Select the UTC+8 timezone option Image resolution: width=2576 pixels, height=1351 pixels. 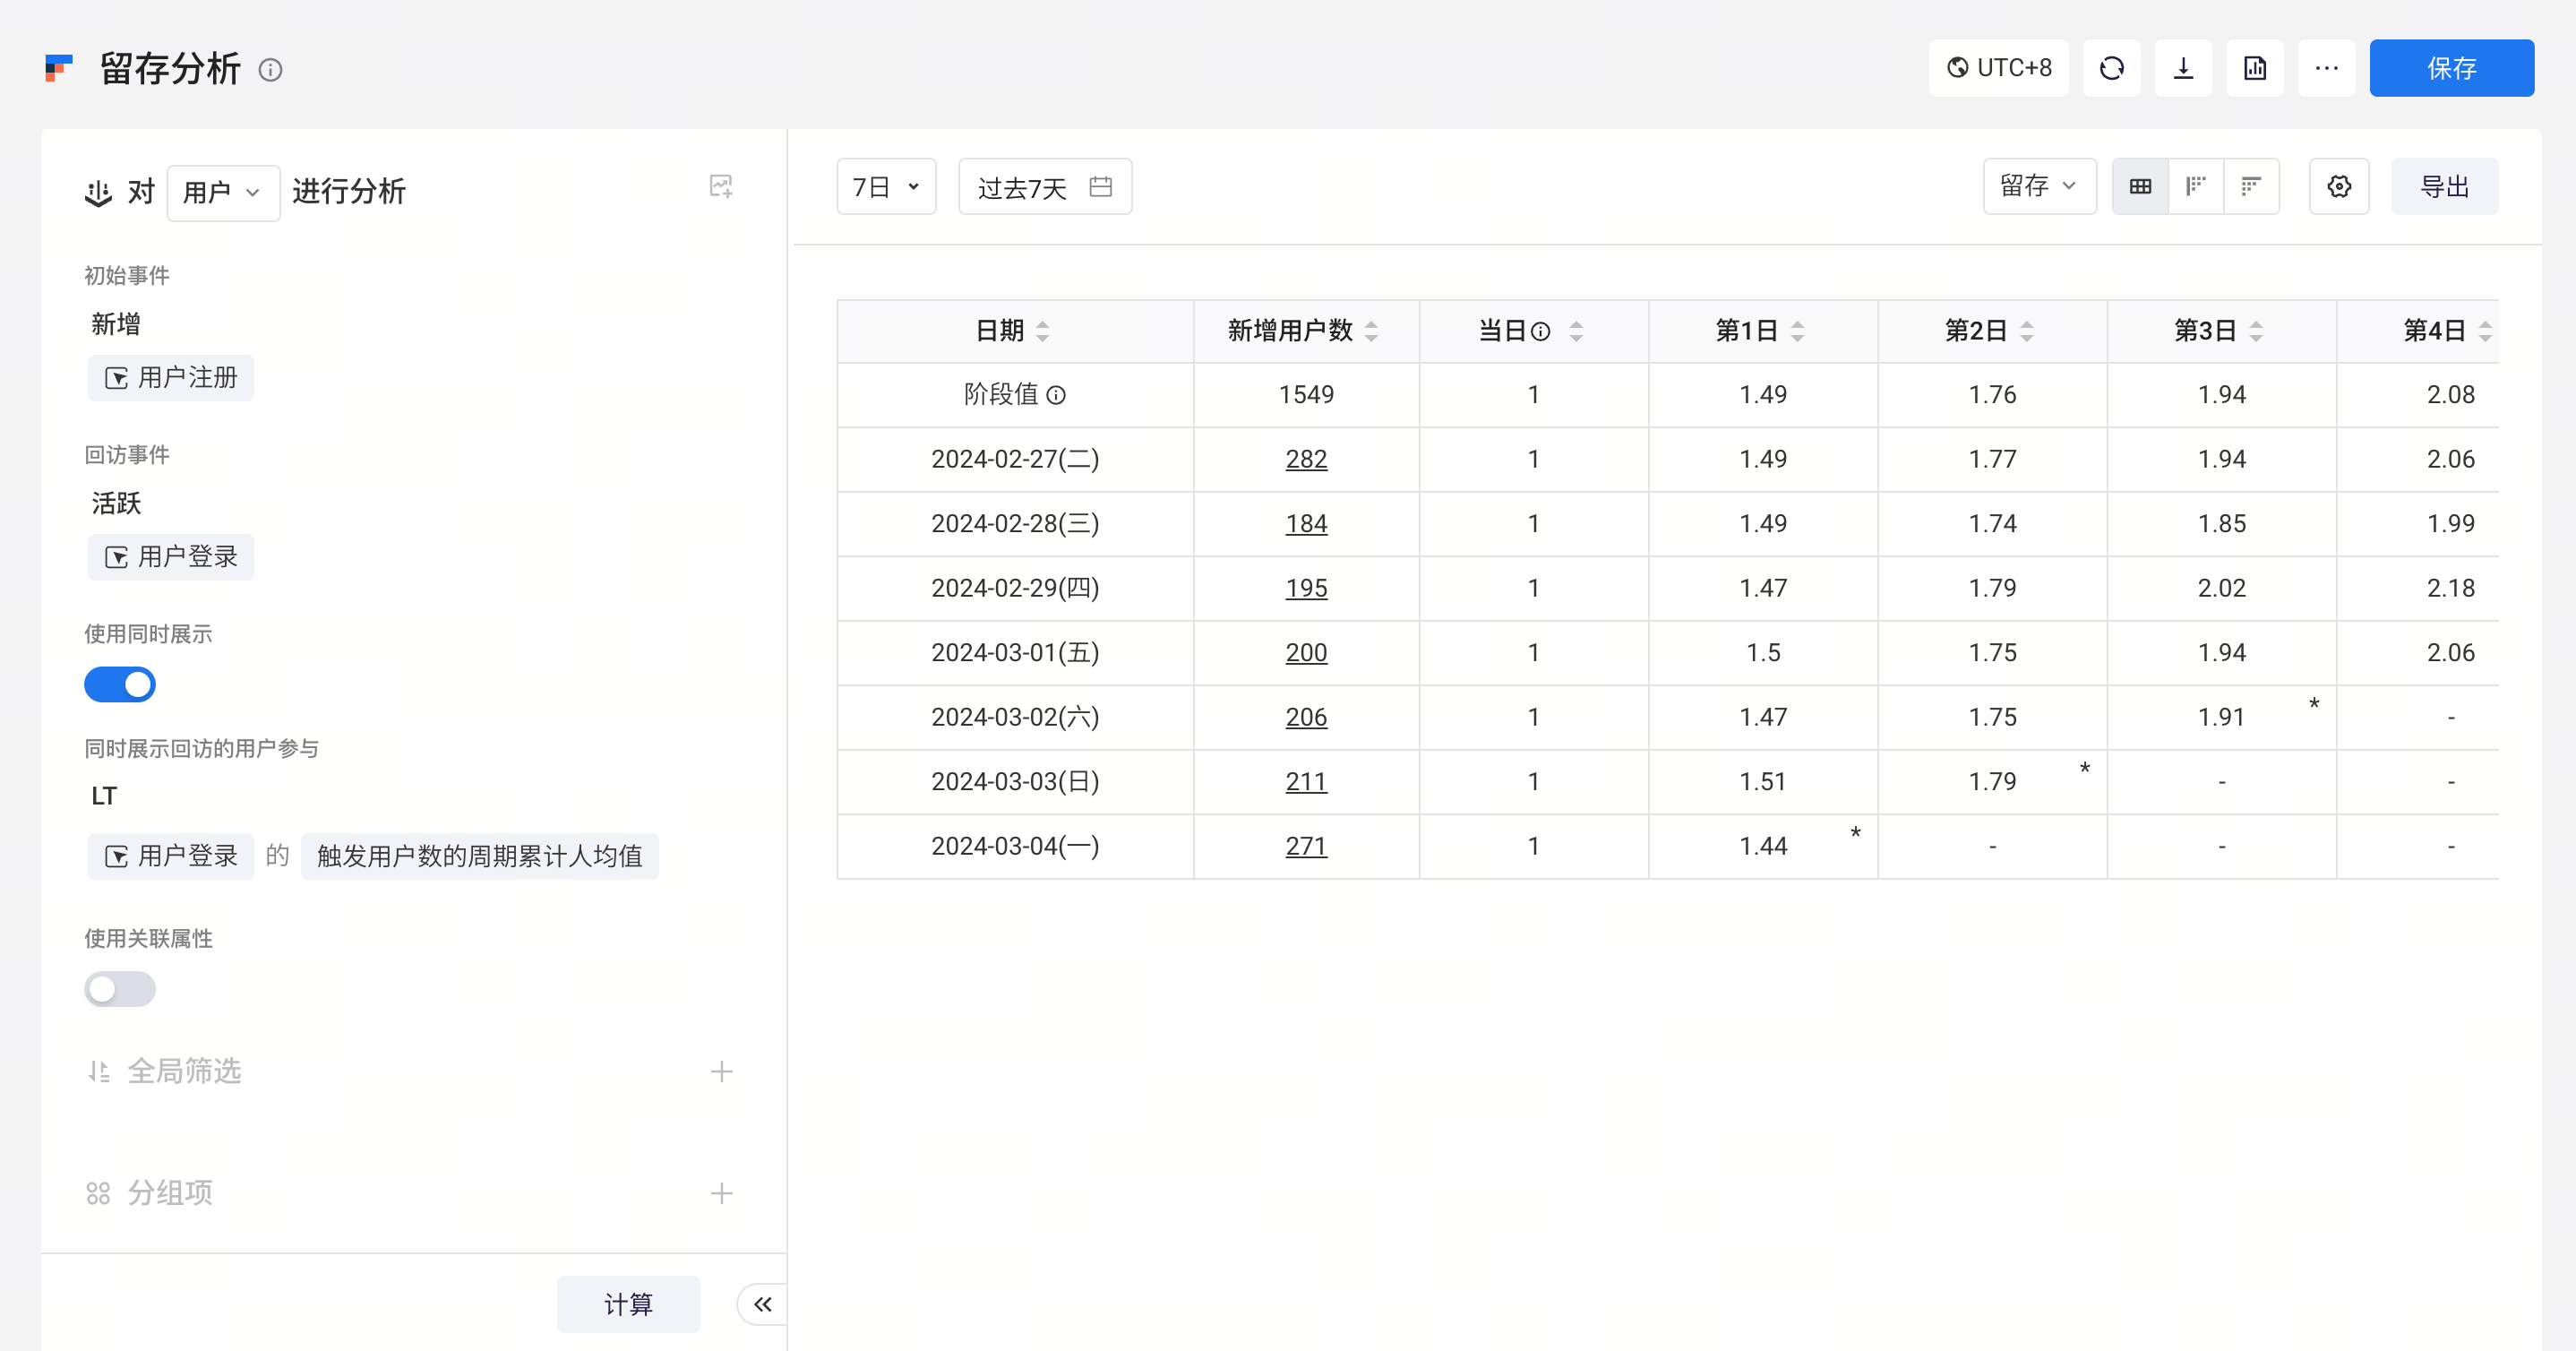click(1999, 68)
